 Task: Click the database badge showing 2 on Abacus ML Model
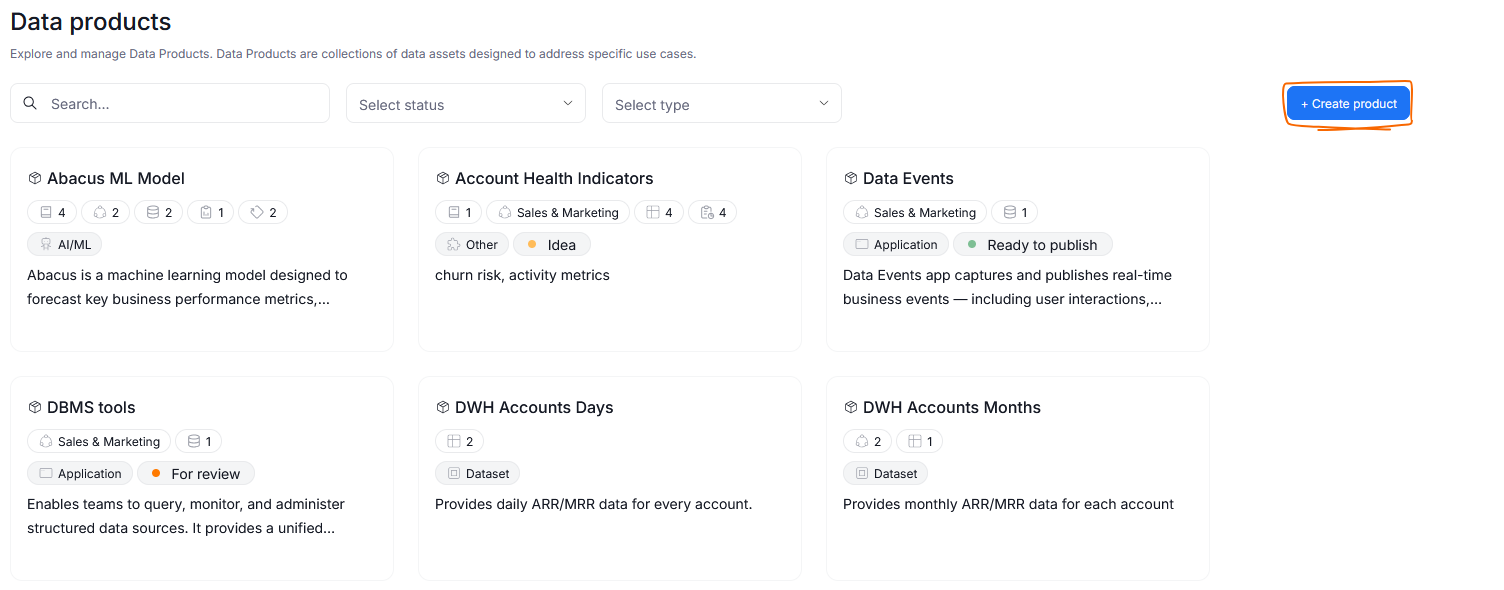pos(159,212)
